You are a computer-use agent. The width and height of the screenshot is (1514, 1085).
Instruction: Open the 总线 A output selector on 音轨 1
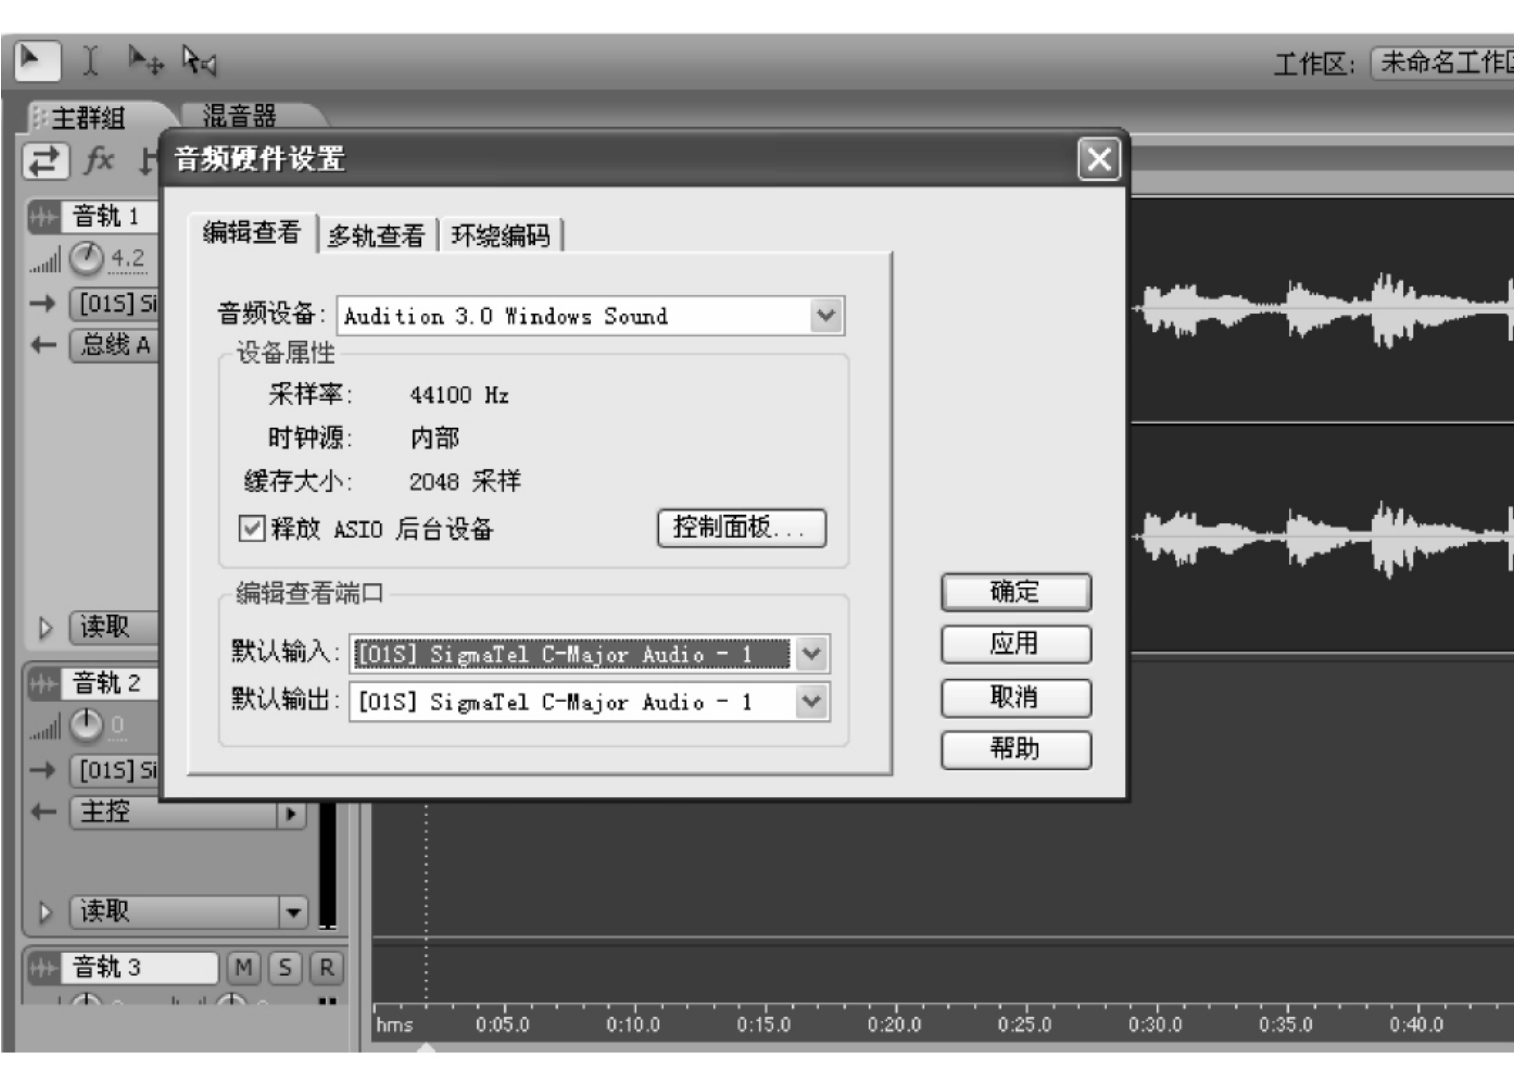(114, 346)
